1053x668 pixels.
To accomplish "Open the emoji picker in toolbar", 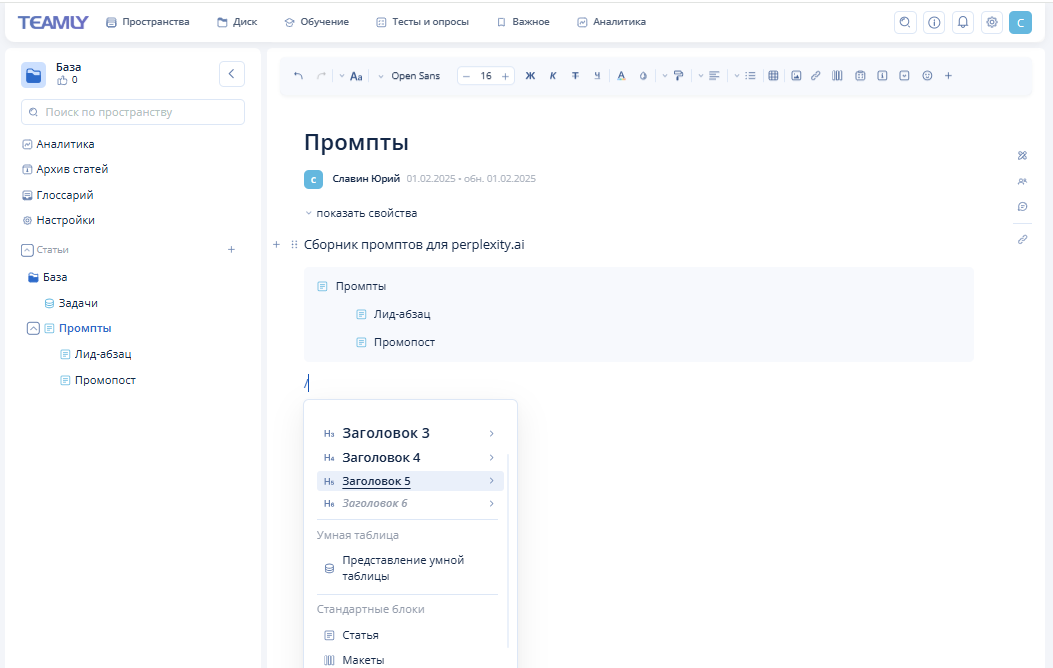I will (927, 76).
